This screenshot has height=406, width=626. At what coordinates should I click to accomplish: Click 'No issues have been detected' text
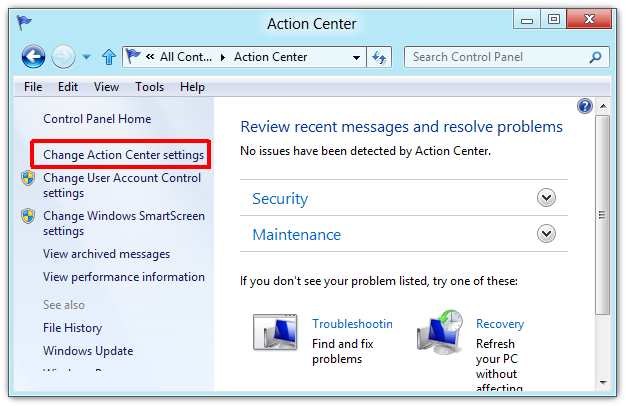(365, 151)
